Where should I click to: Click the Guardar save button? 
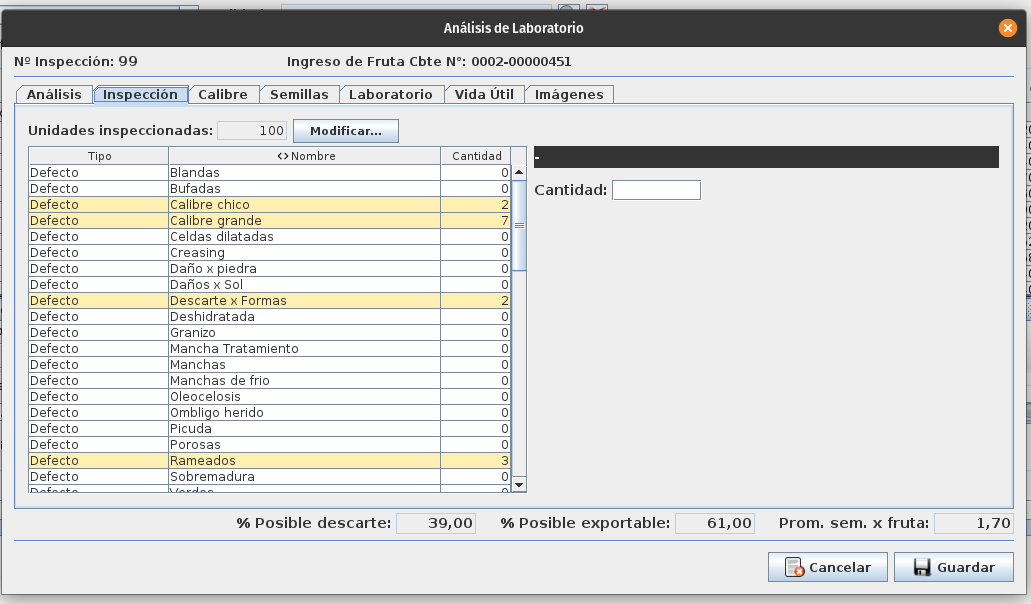point(953,567)
